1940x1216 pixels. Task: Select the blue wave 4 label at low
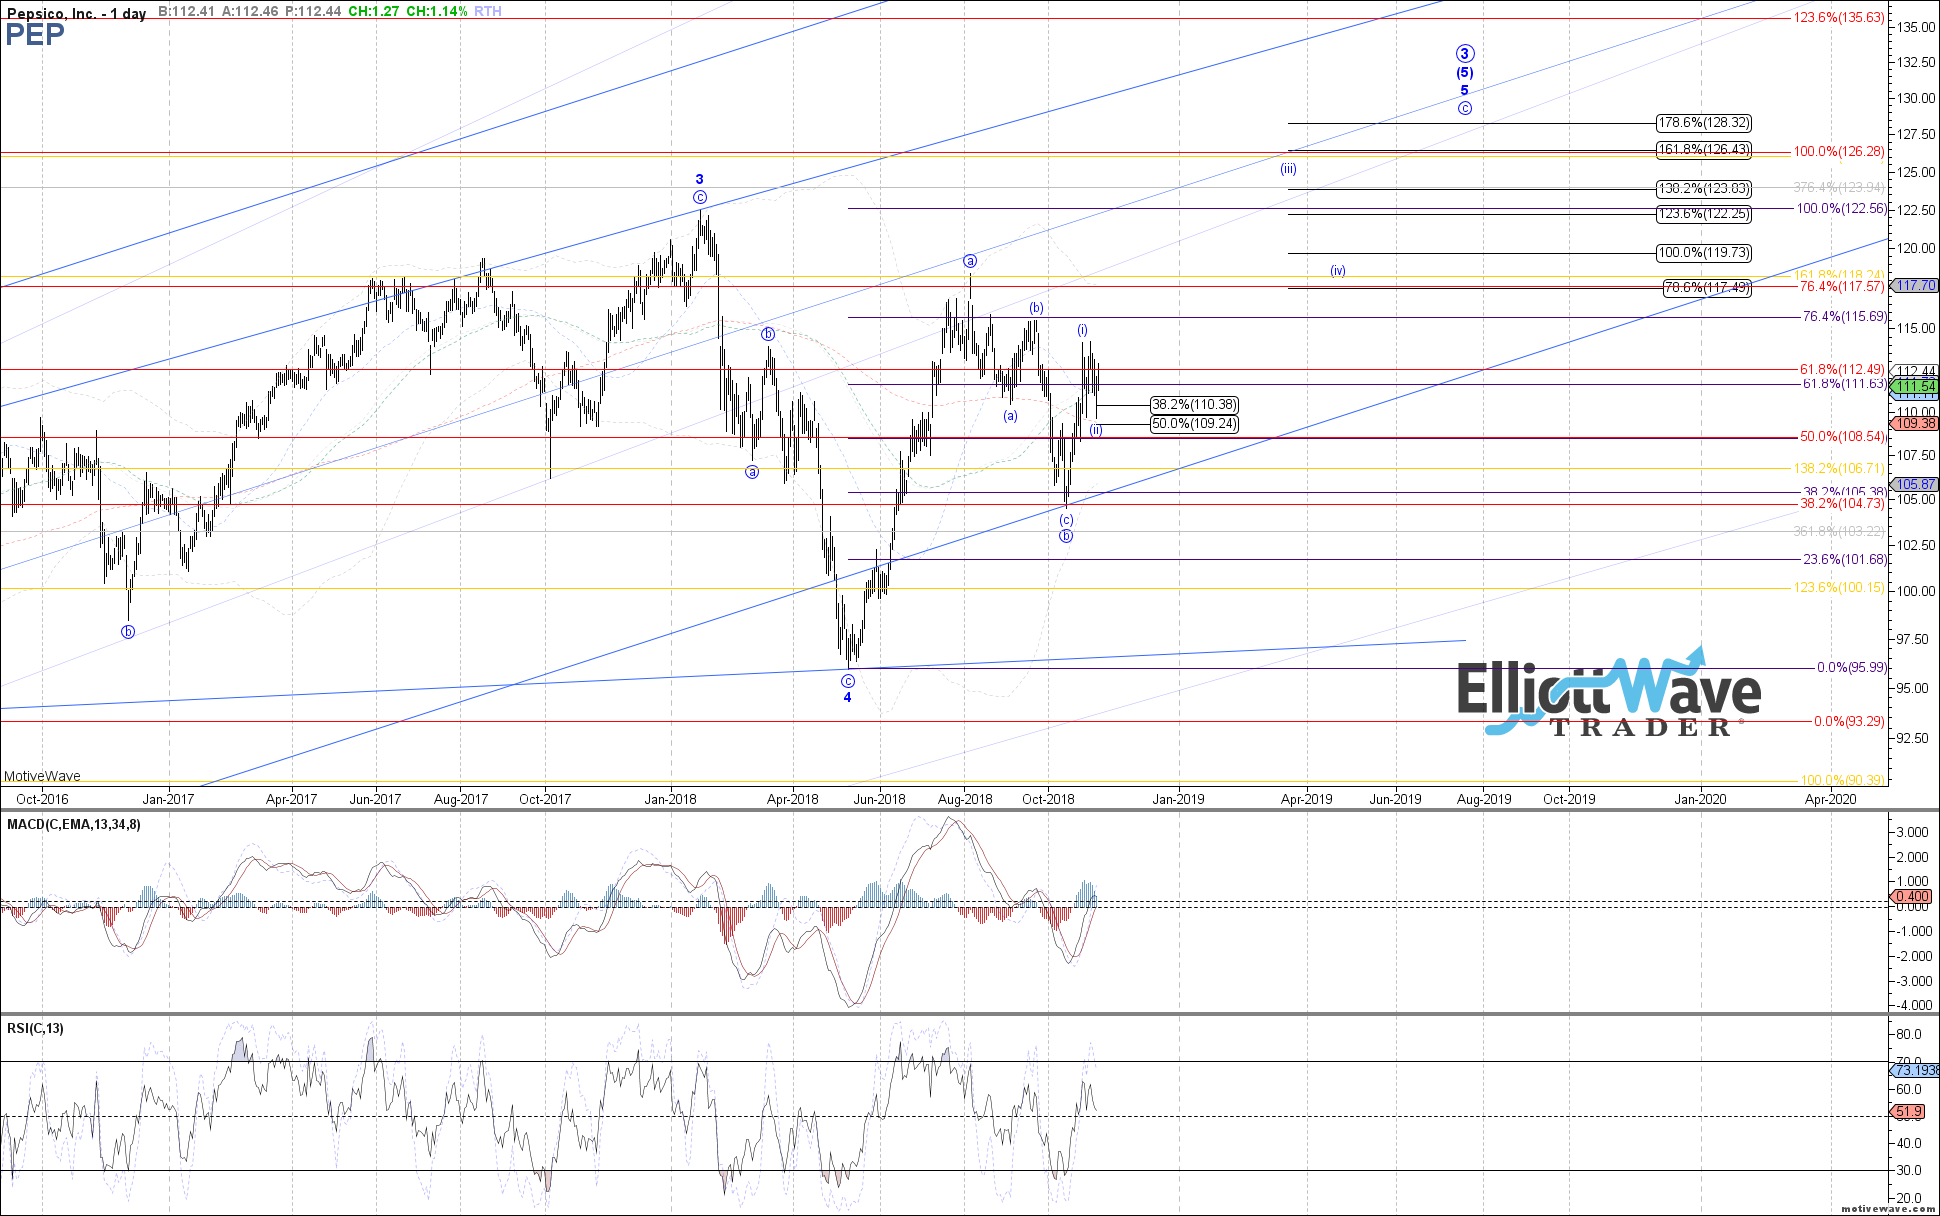click(x=847, y=697)
